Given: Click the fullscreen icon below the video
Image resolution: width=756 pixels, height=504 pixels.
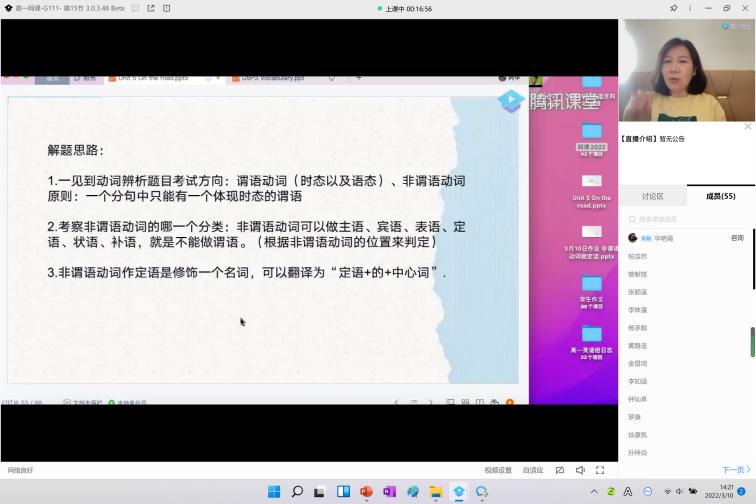Looking at the screenshot, I should (x=599, y=470).
